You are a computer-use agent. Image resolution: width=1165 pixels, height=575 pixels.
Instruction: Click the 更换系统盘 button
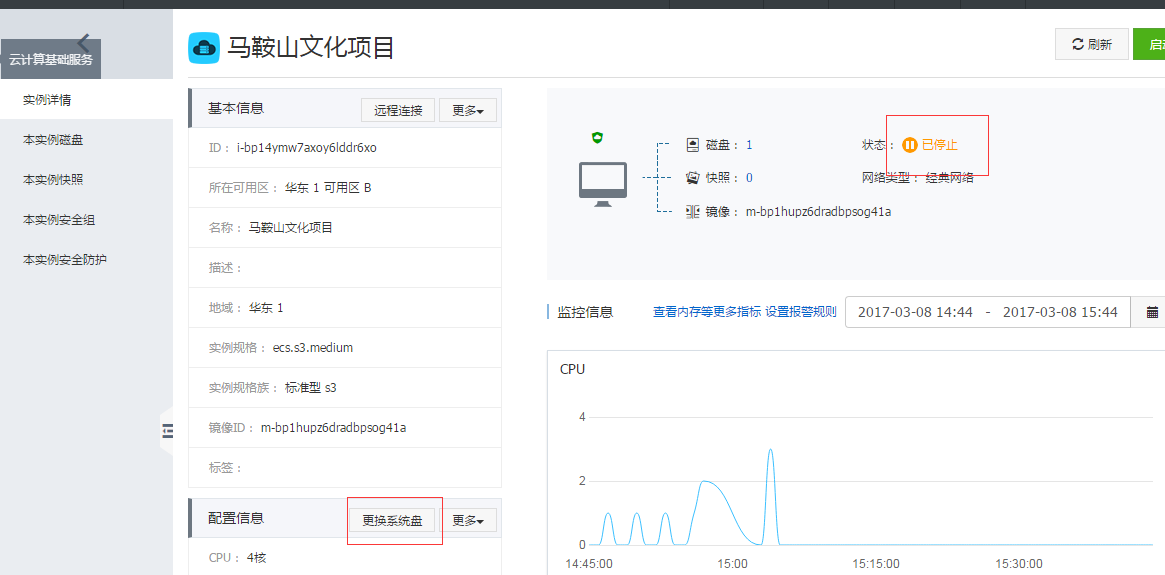coord(392,521)
